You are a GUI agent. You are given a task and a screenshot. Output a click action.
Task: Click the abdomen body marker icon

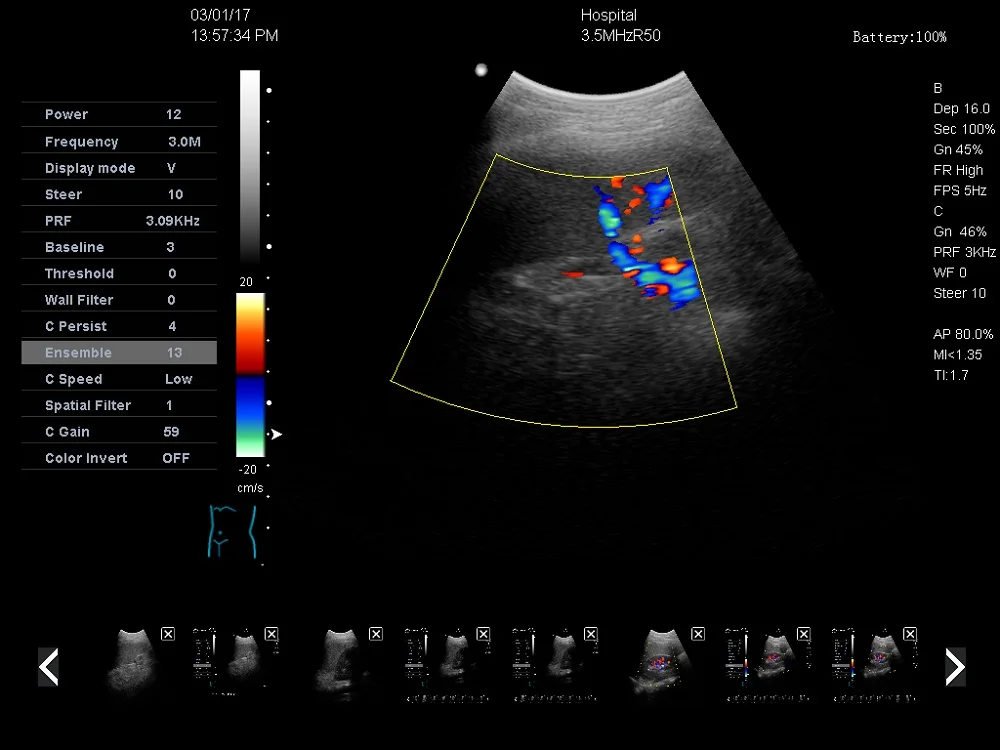pyautogui.click(x=232, y=532)
